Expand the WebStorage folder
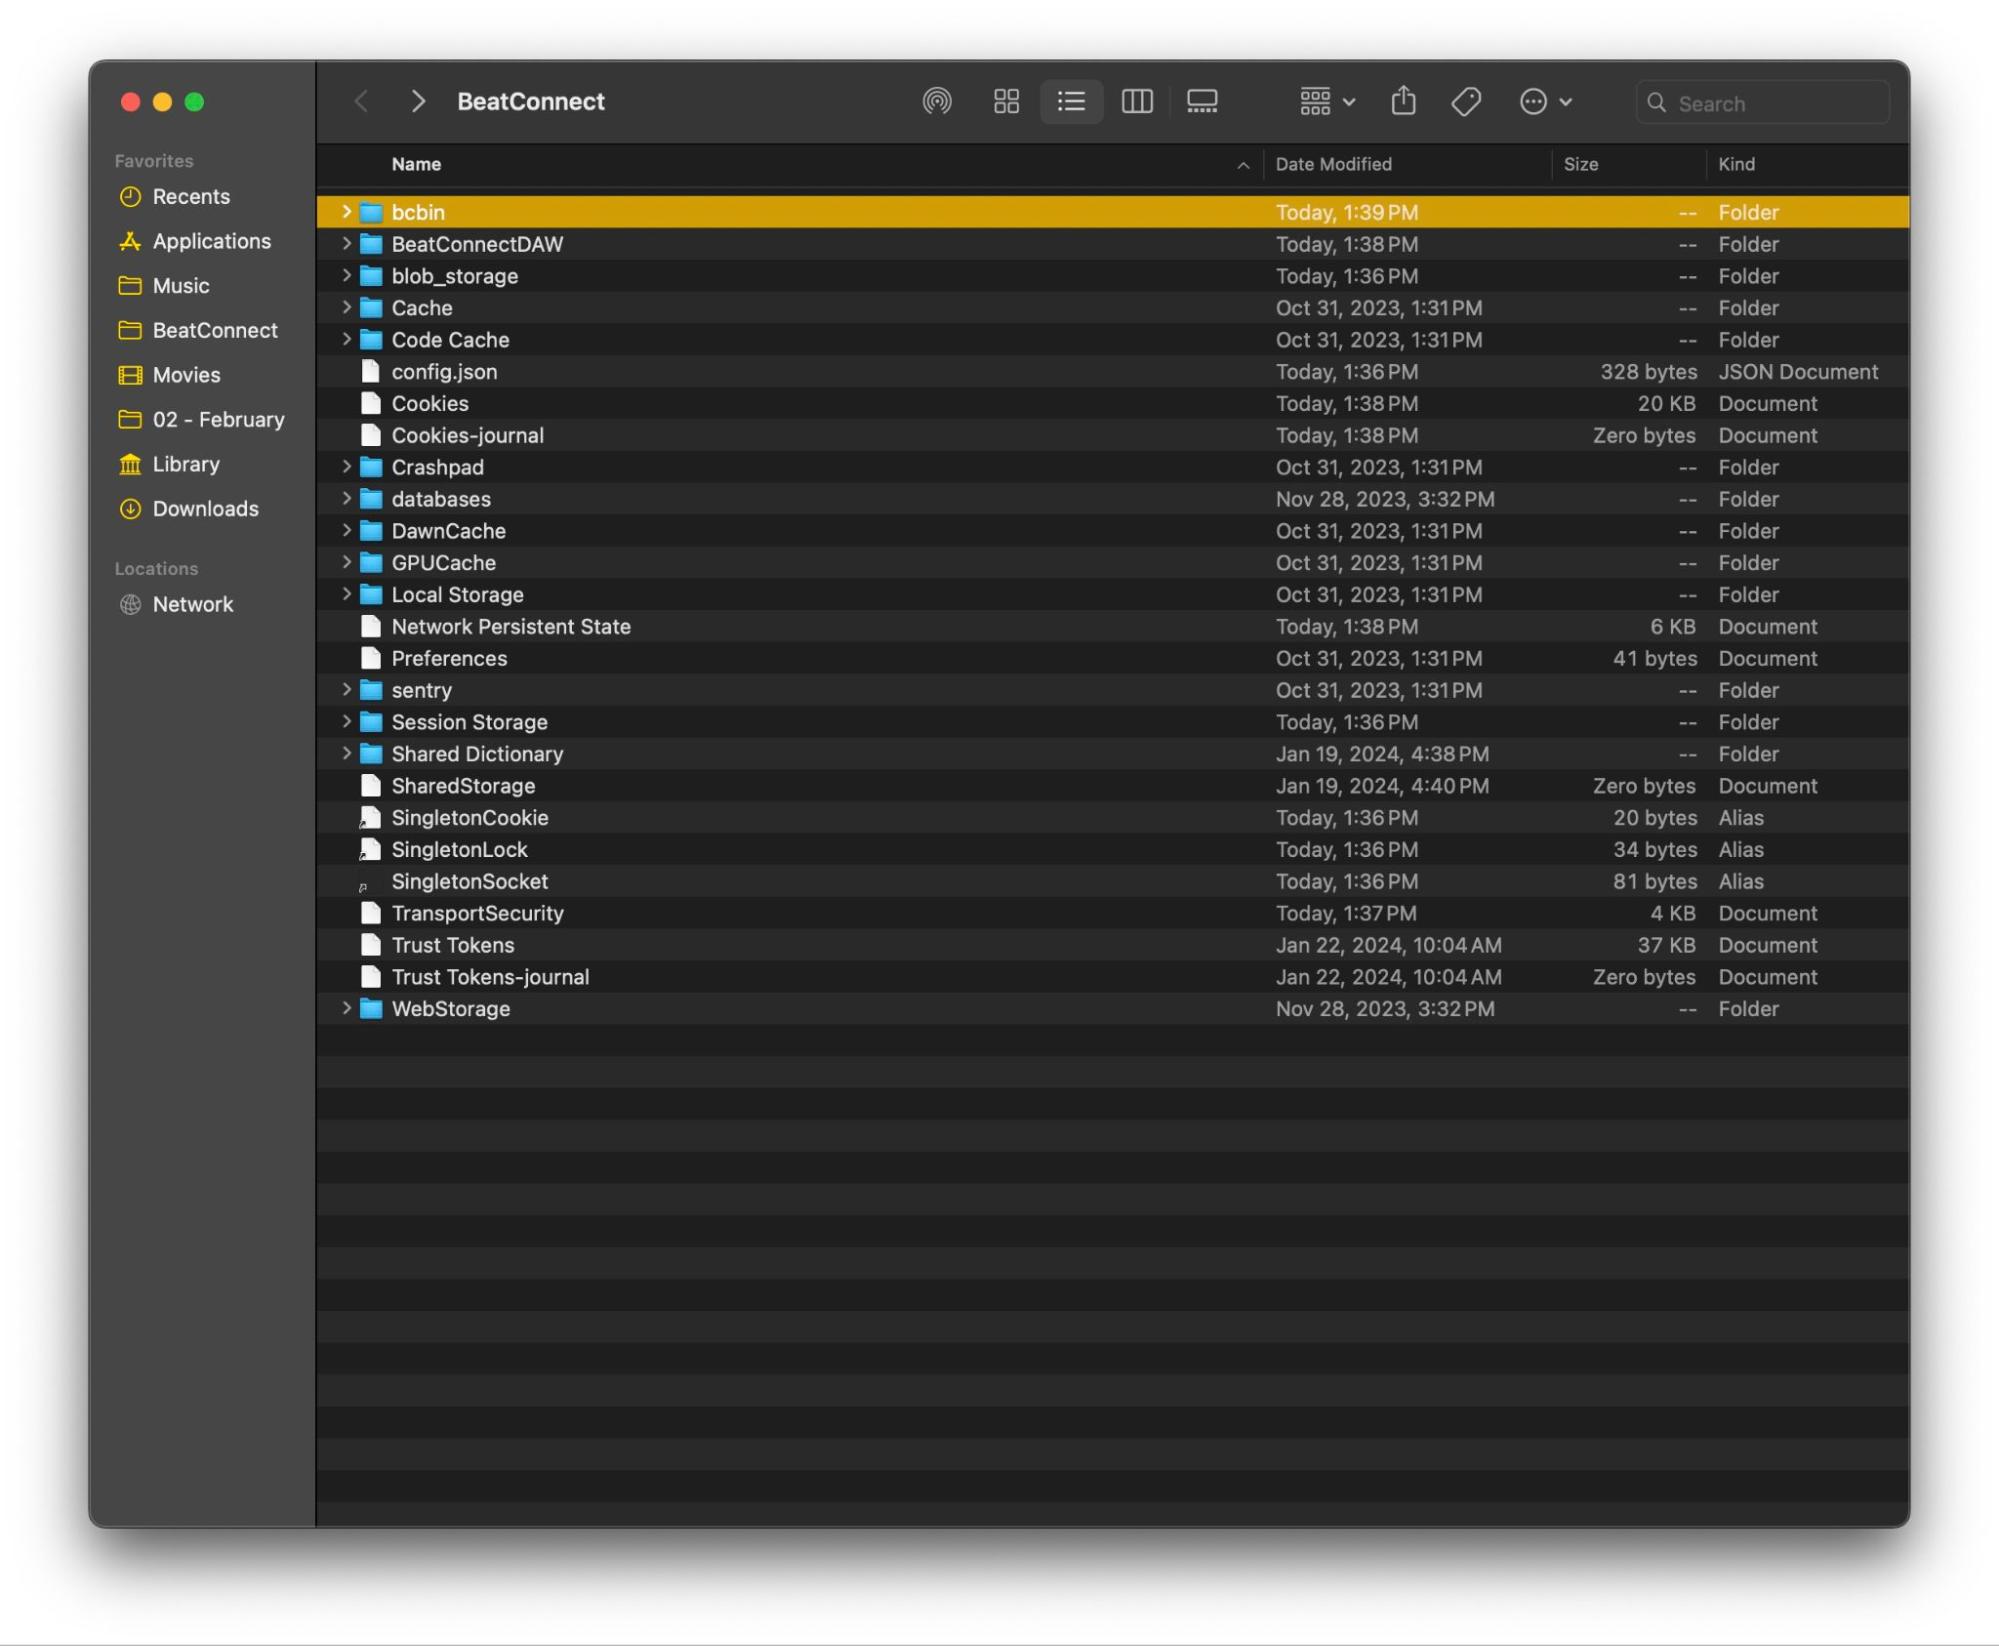 click(346, 1009)
